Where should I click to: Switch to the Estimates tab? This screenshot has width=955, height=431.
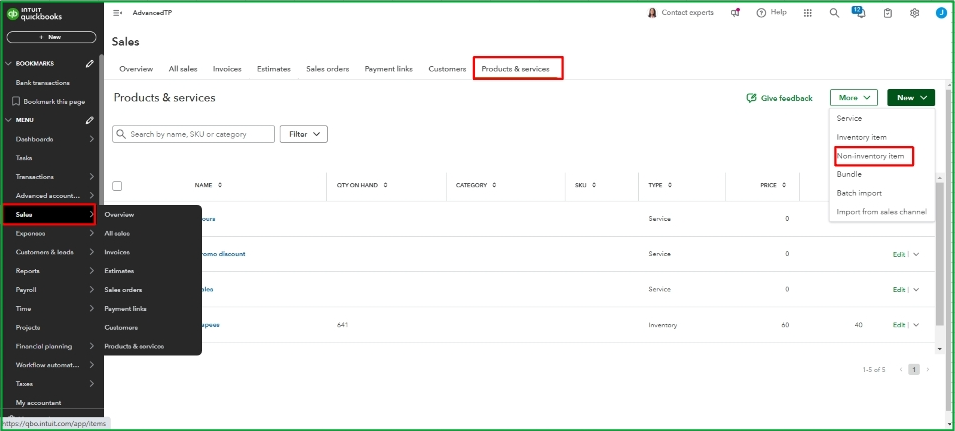pyautogui.click(x=273, y=69)
